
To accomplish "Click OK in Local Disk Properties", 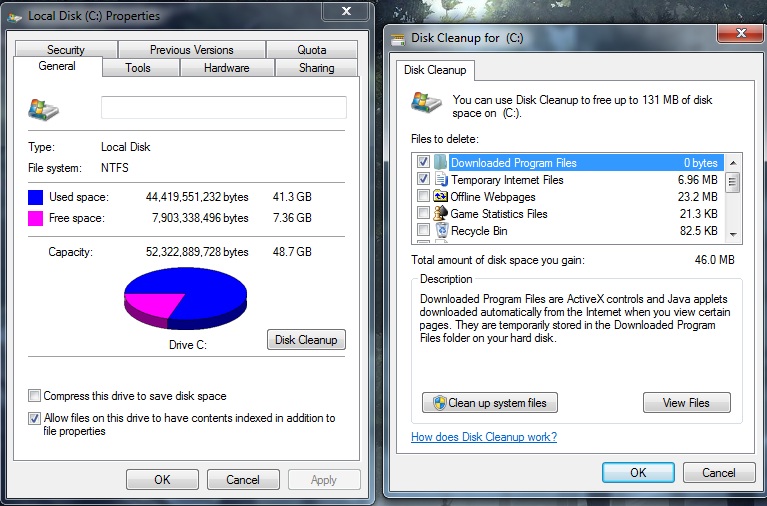I will (x=162, y=480).
